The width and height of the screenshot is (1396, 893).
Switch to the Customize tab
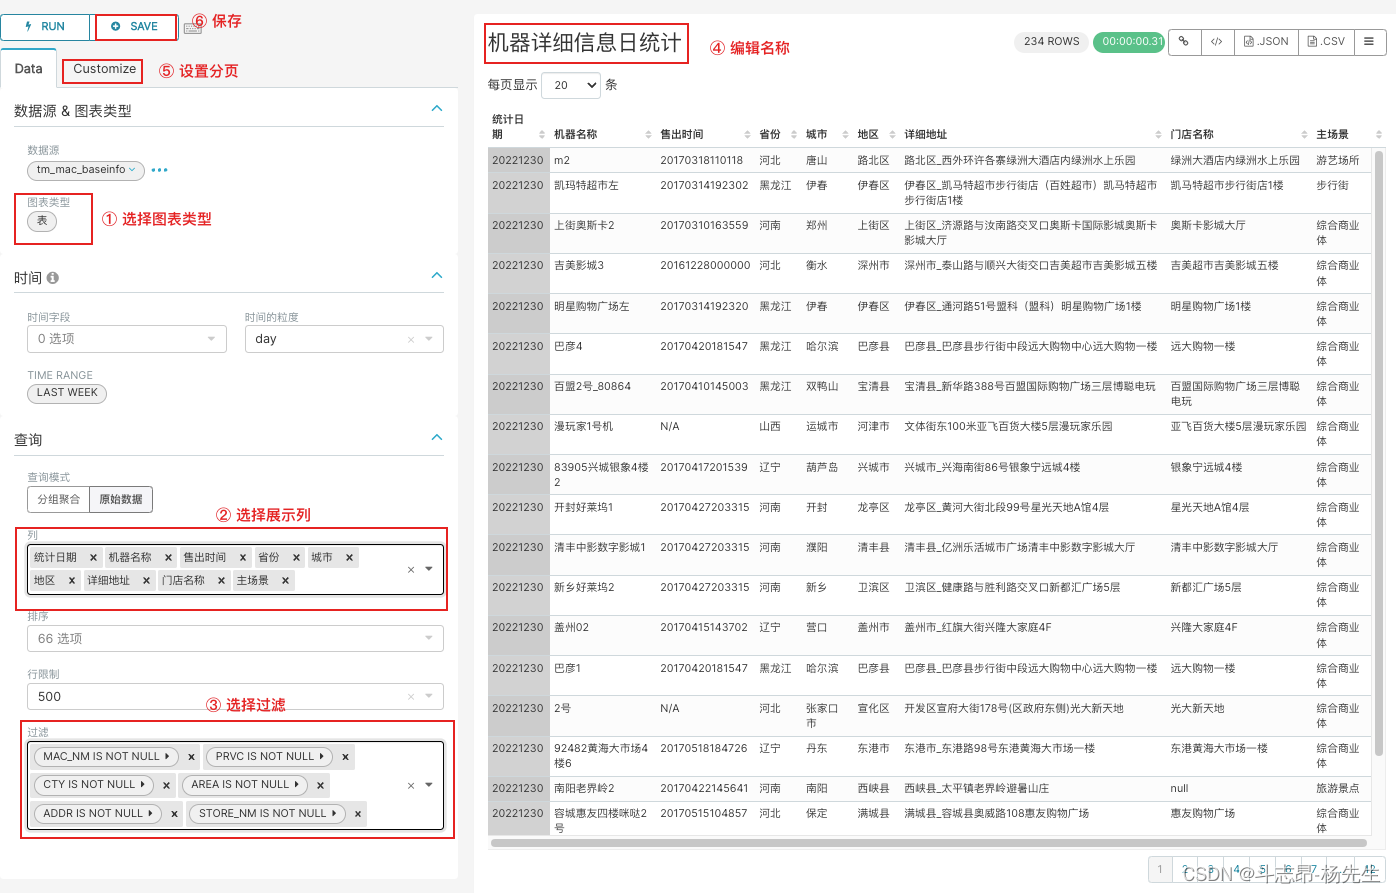pyautogui.click(x=104, y=69)
